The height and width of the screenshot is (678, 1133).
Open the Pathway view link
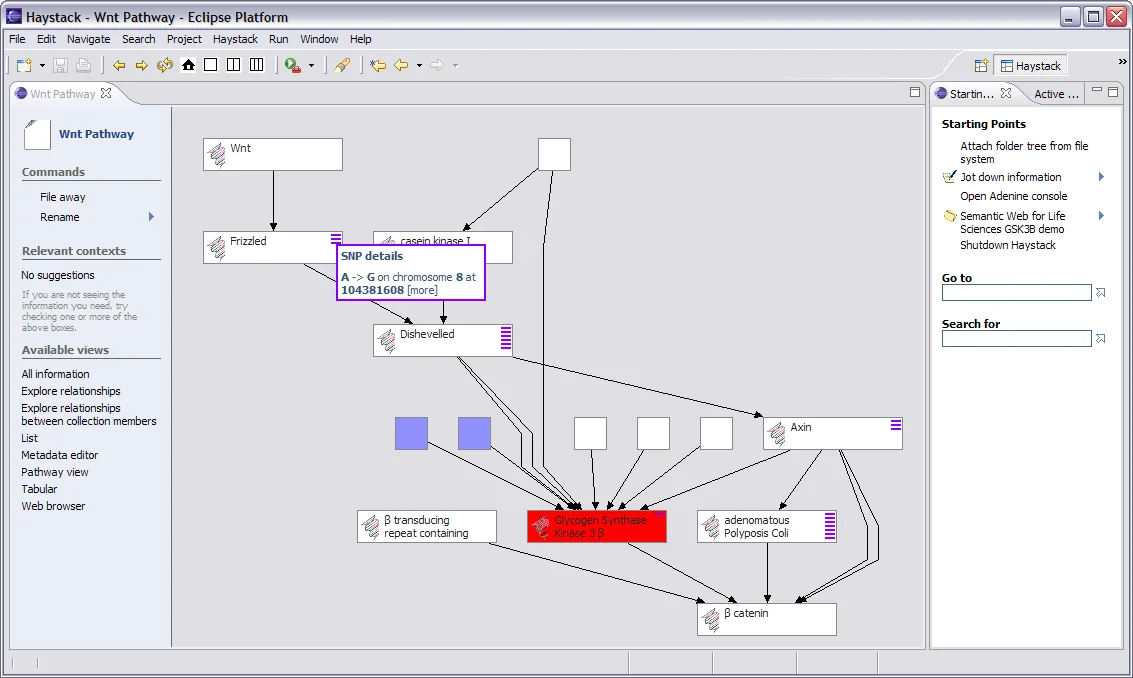(55, 472)
